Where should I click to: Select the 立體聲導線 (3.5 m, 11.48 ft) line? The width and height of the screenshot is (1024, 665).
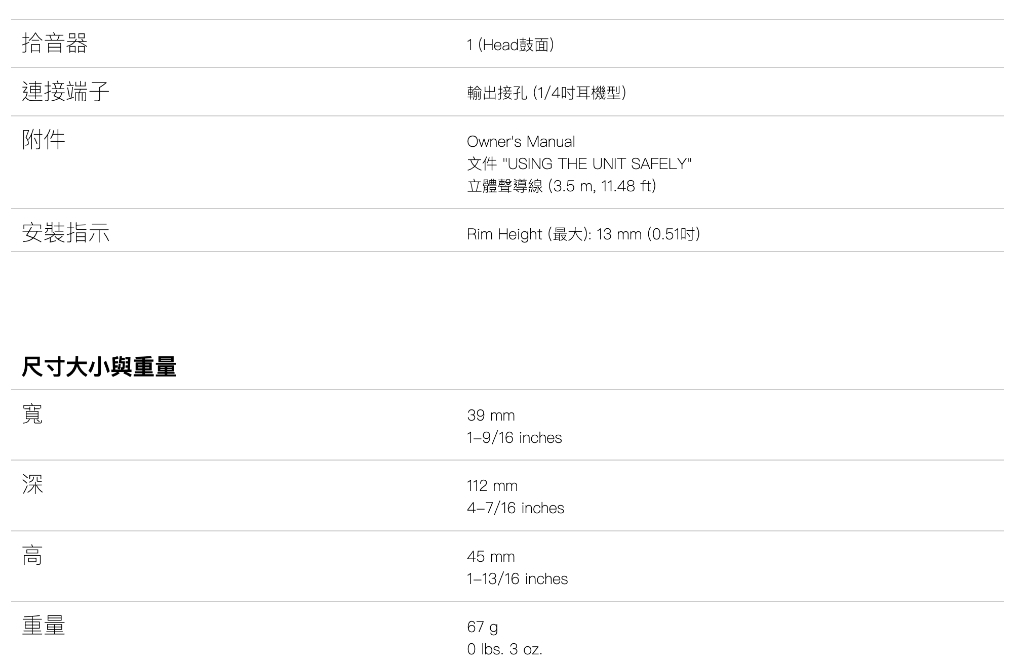click(x=561, y=186)
